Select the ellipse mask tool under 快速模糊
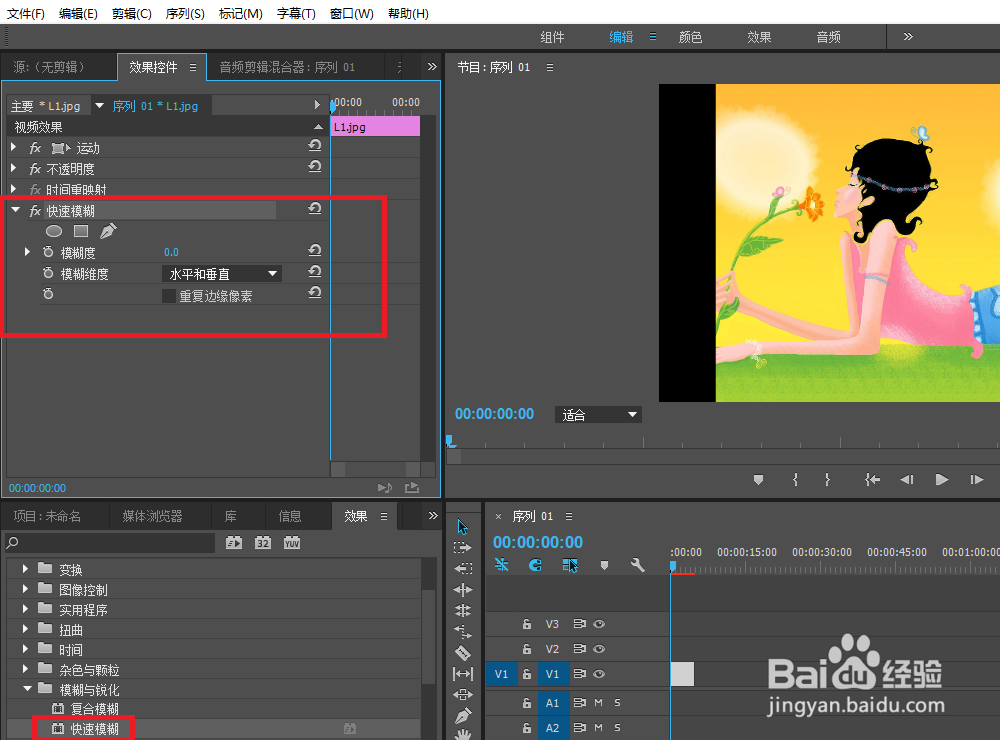 (54, 231)
